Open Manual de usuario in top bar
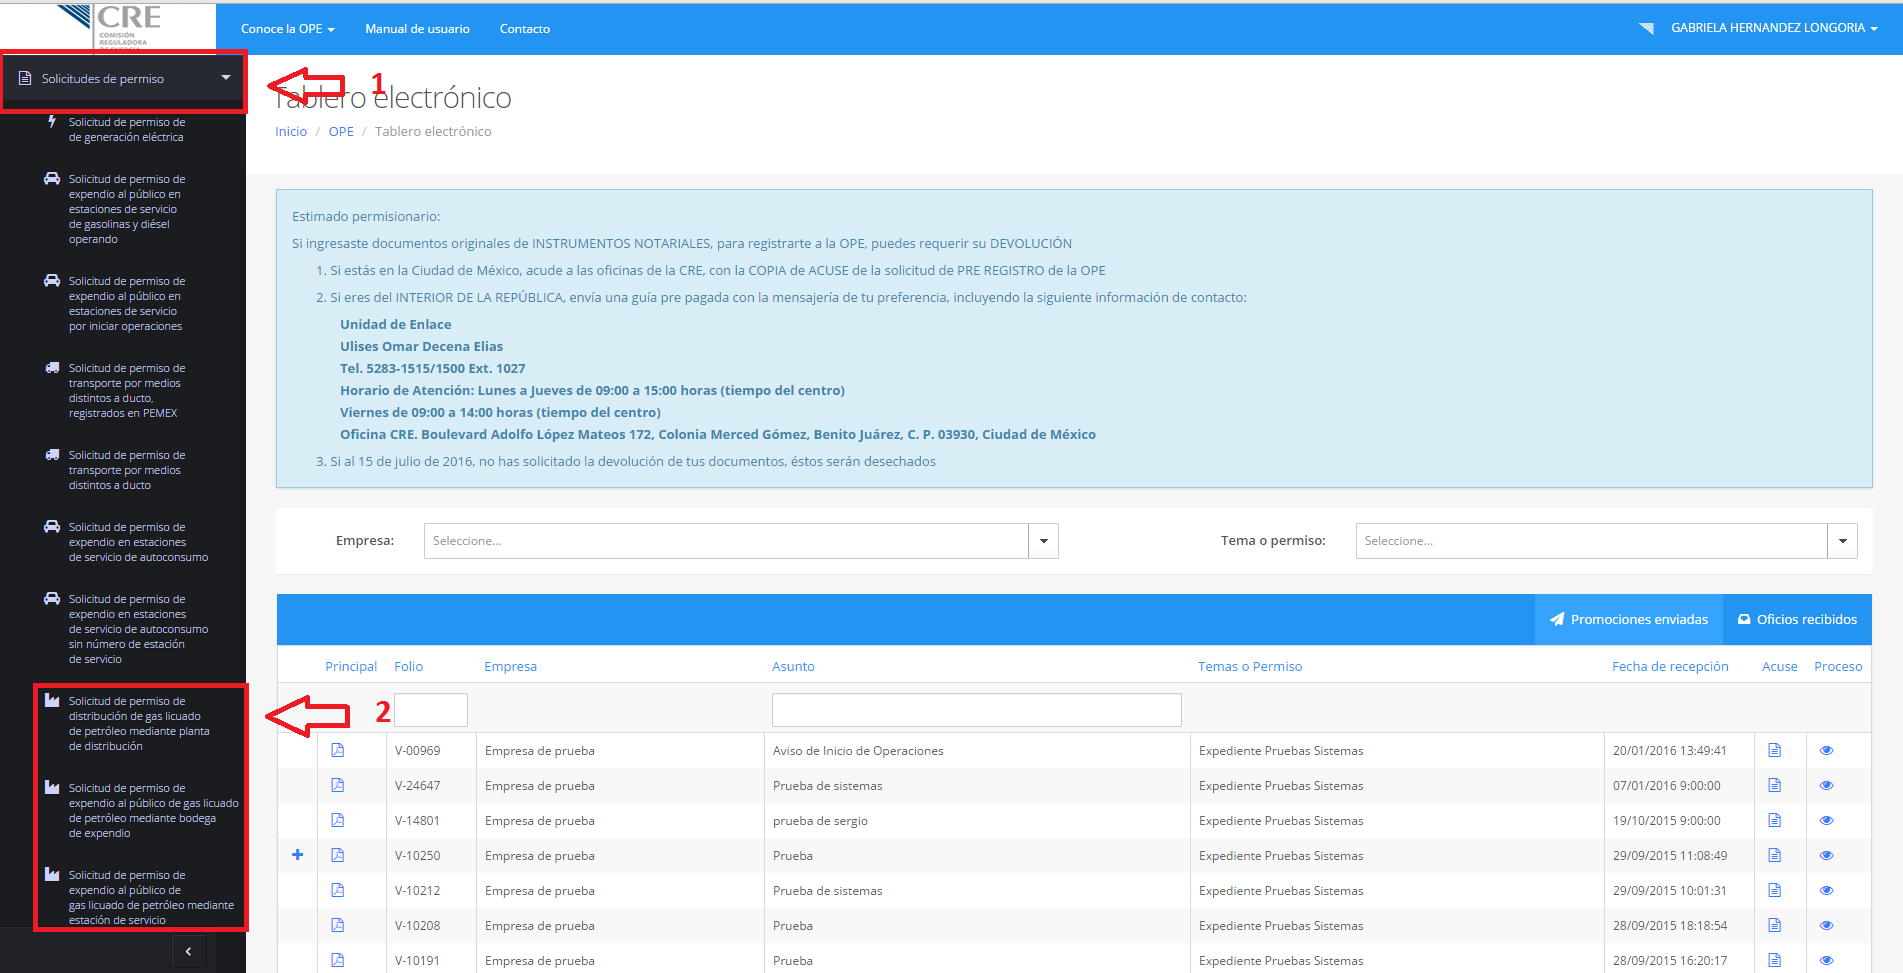 point(417,29)
